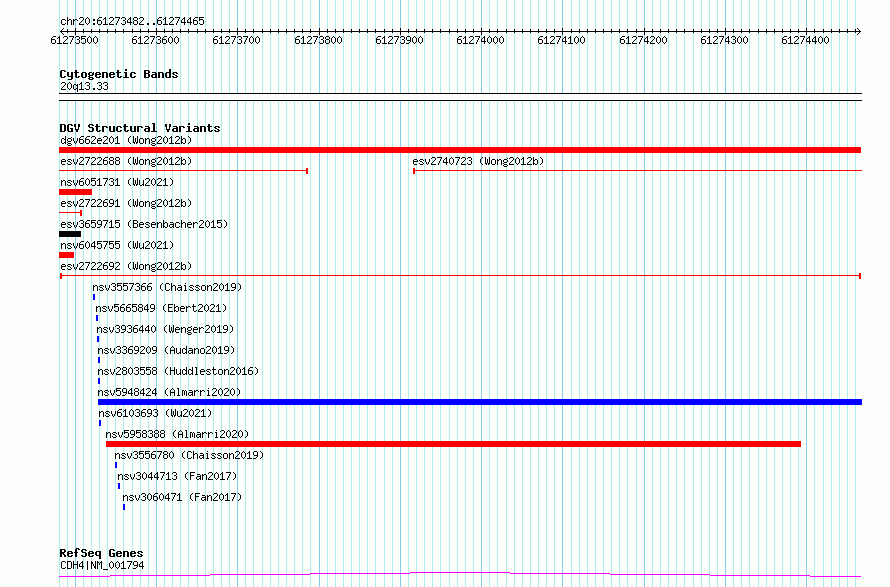Open esv3659715 (Besenbacher2015) variant details
890x587 pixels.
click(144, 224)
